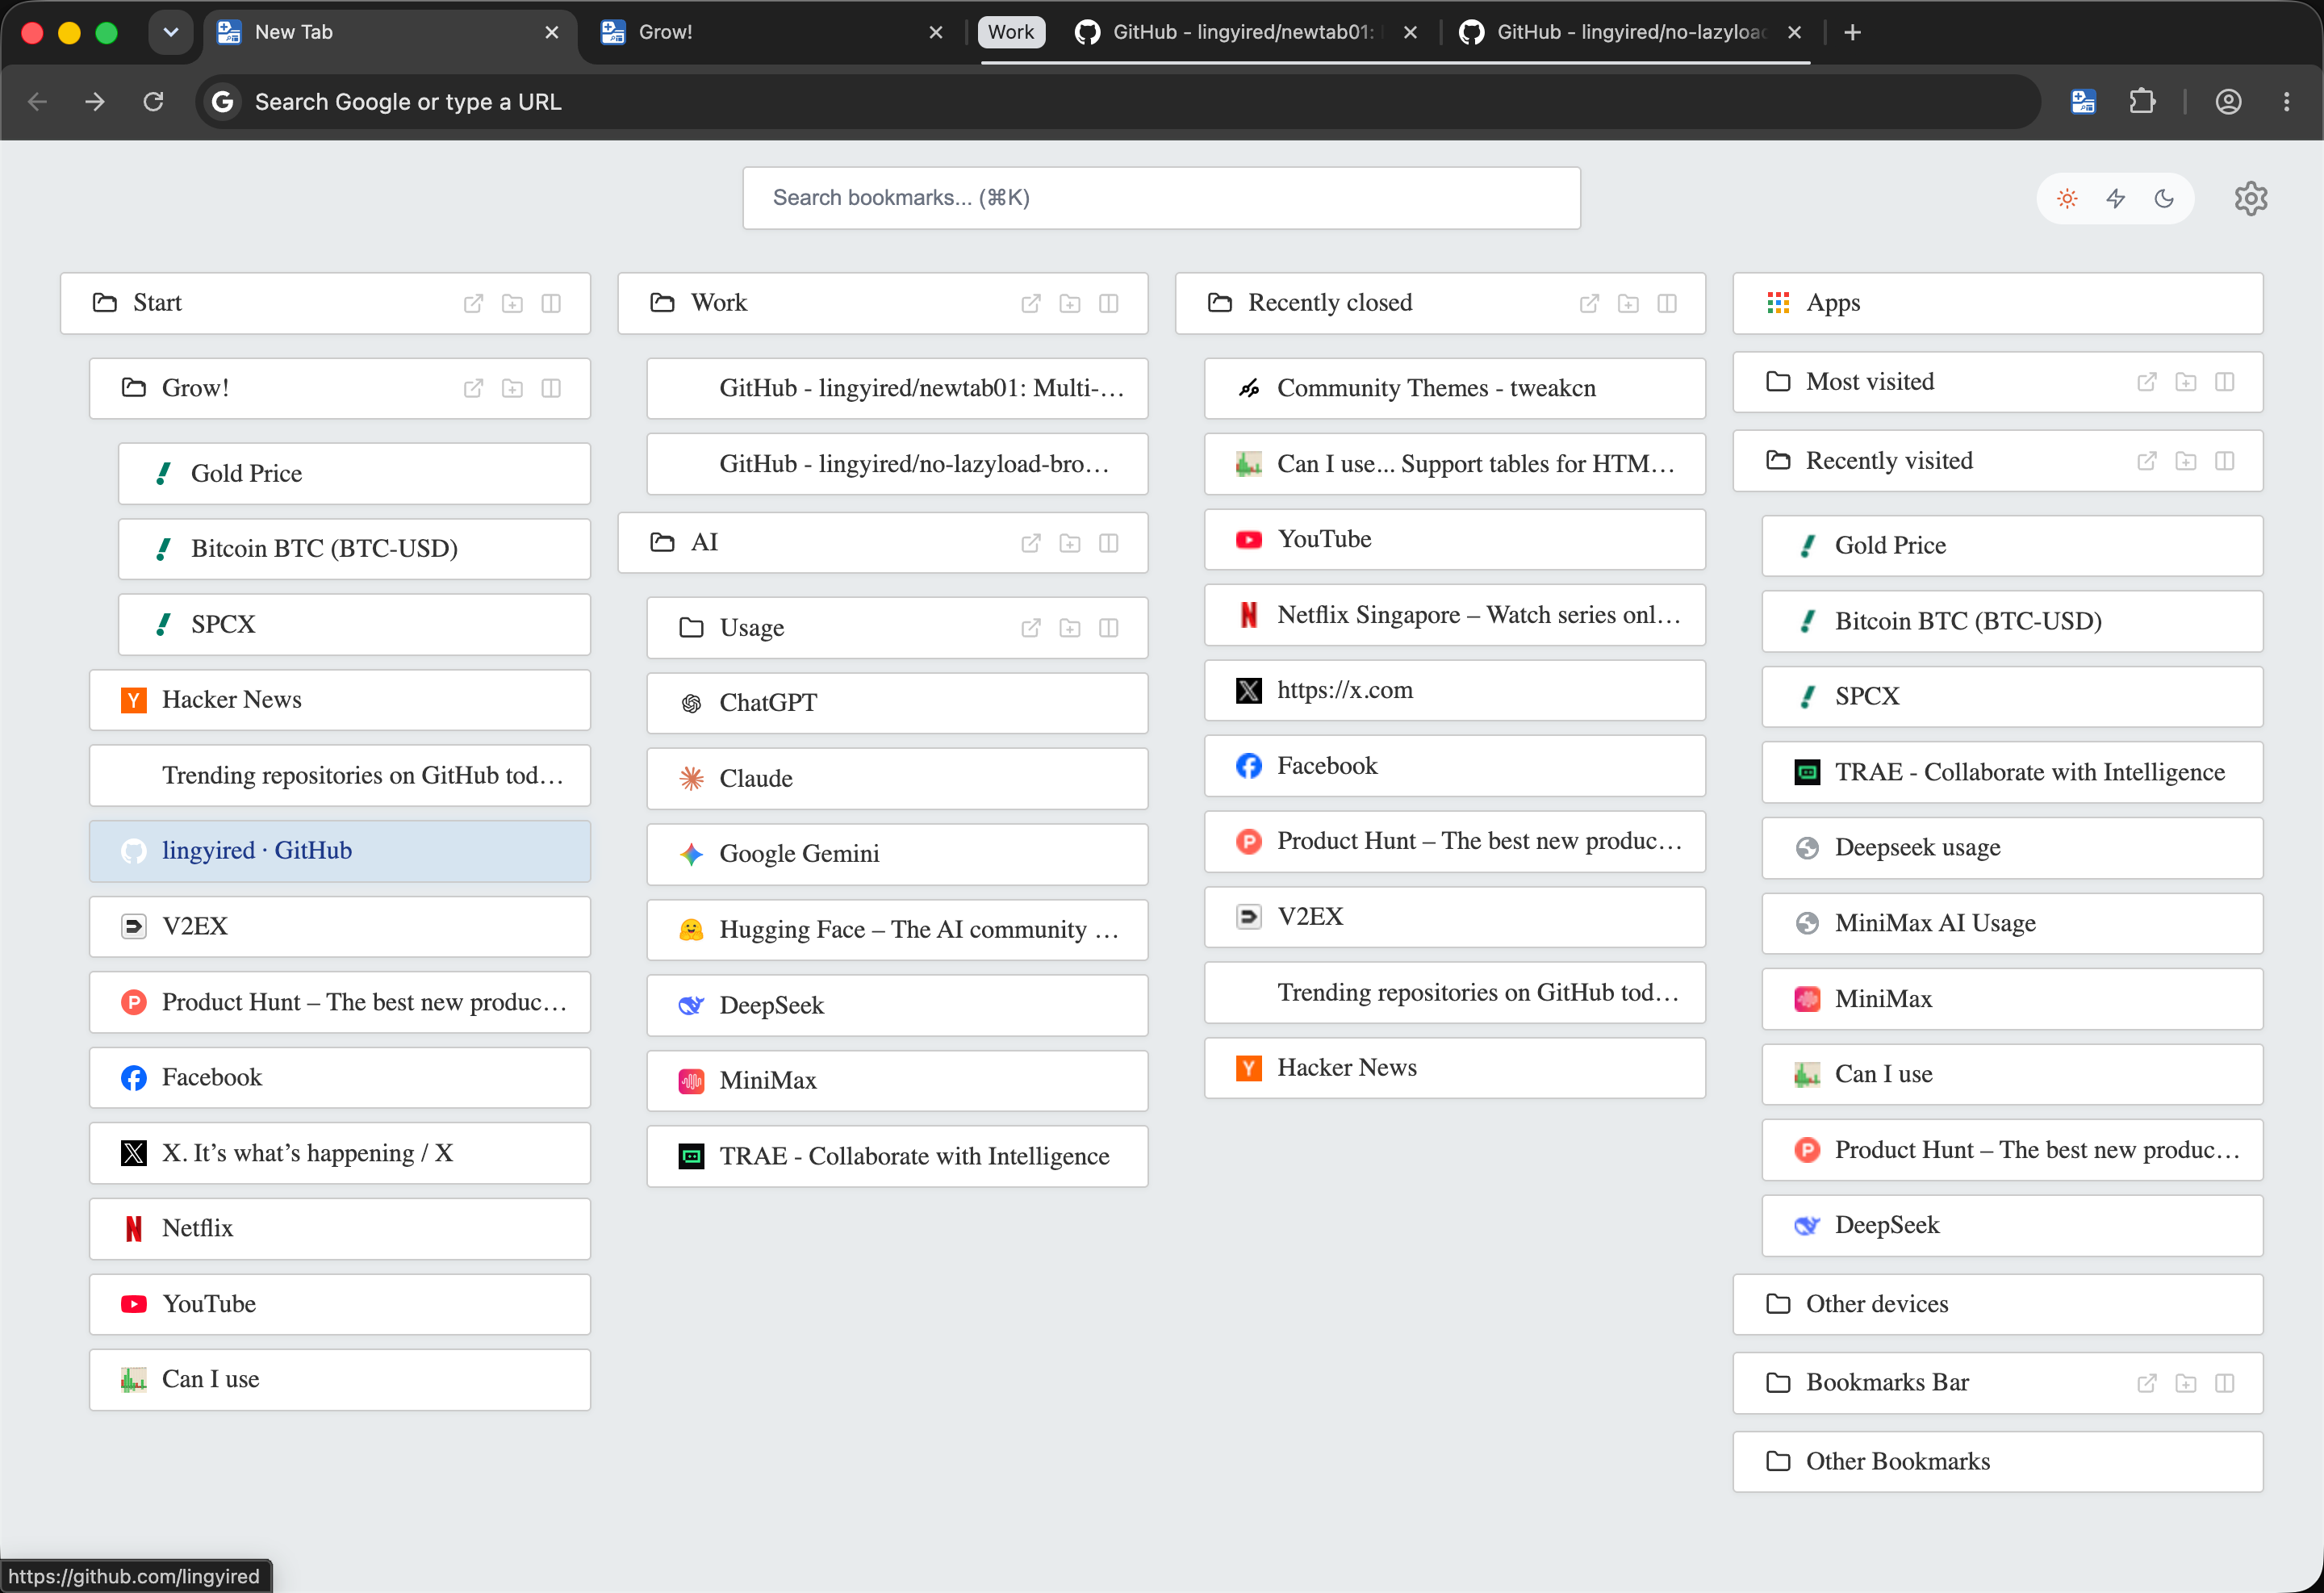Click the columns icon on the Start row
Screen dimensions: 2324x1593
(551, 303)
